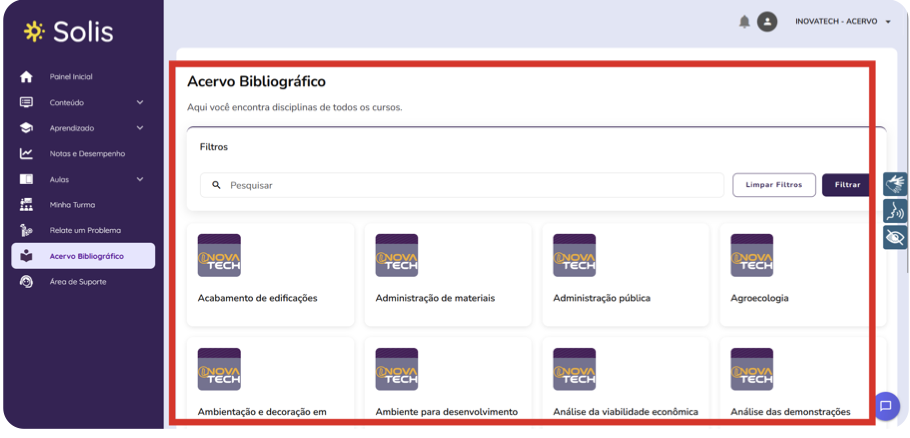Open the Ambiente para desenvolvimento thumbnail
The width and height of the screenshot is (910, 438).
pos(397,370)
